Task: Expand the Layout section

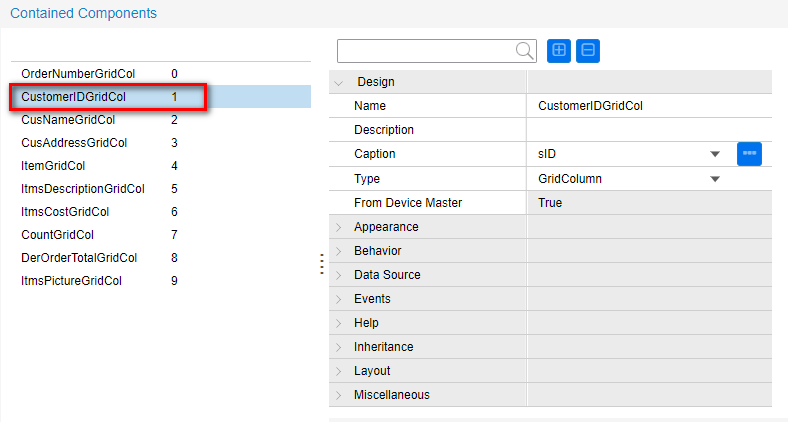Action: click(339, 371)
